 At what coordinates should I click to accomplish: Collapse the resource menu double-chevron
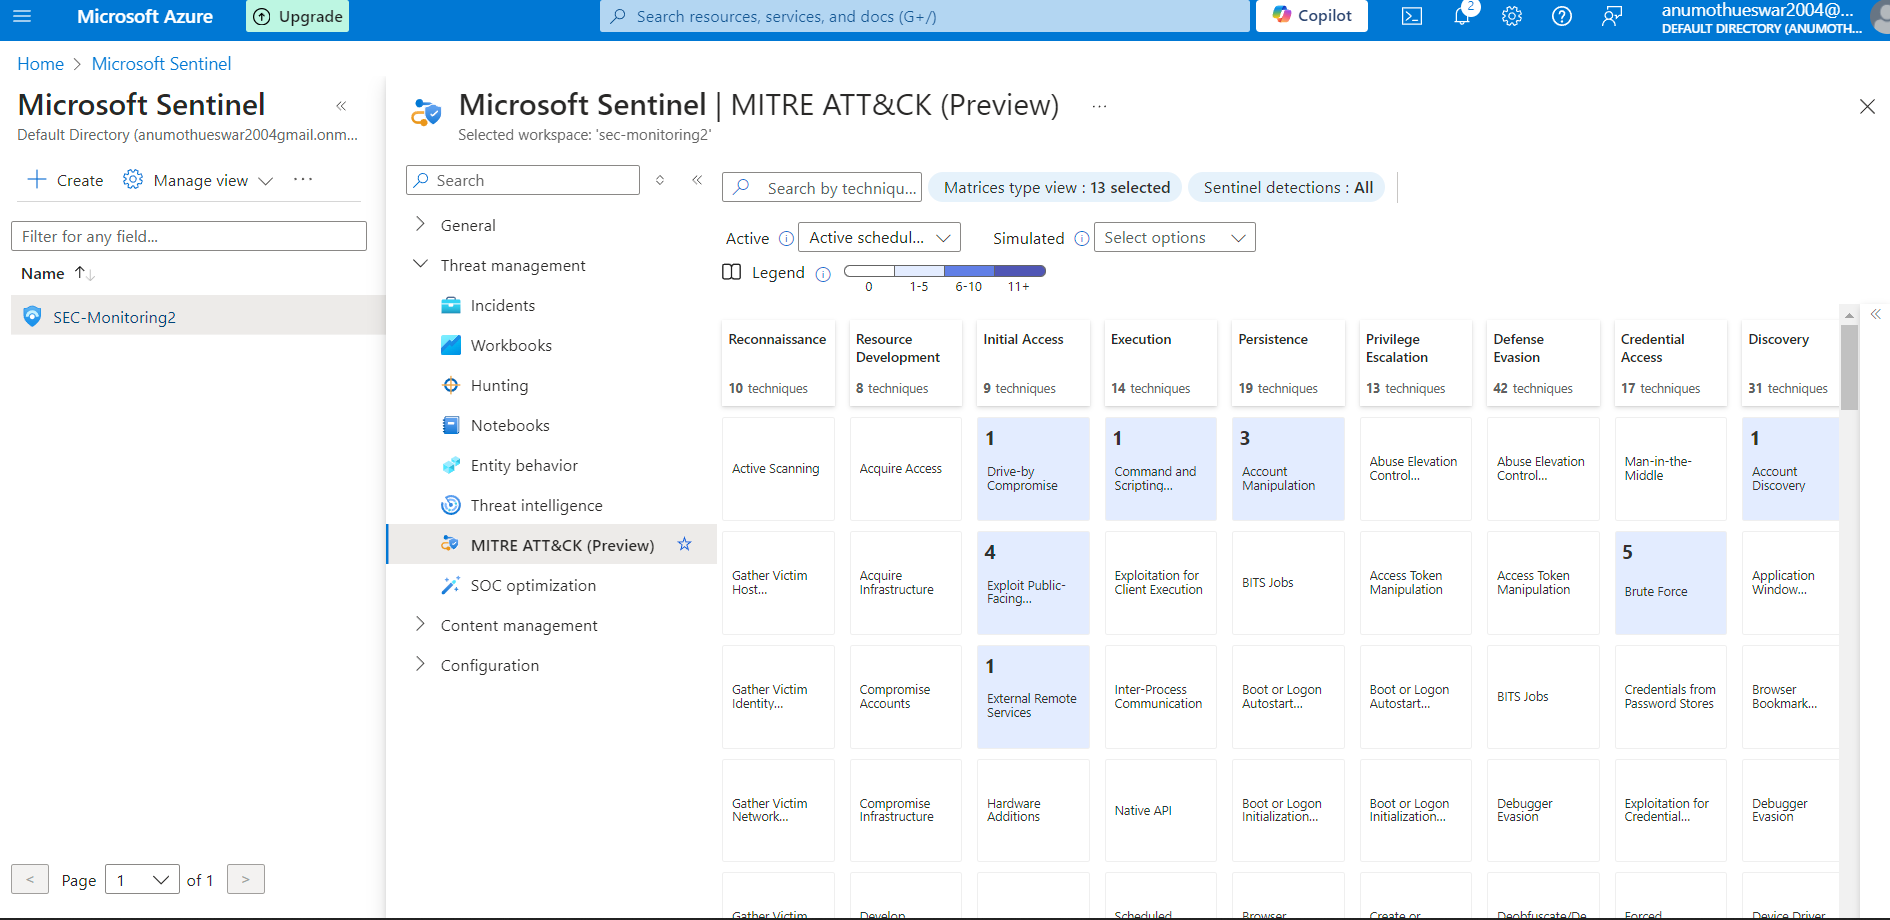point(697,180)
